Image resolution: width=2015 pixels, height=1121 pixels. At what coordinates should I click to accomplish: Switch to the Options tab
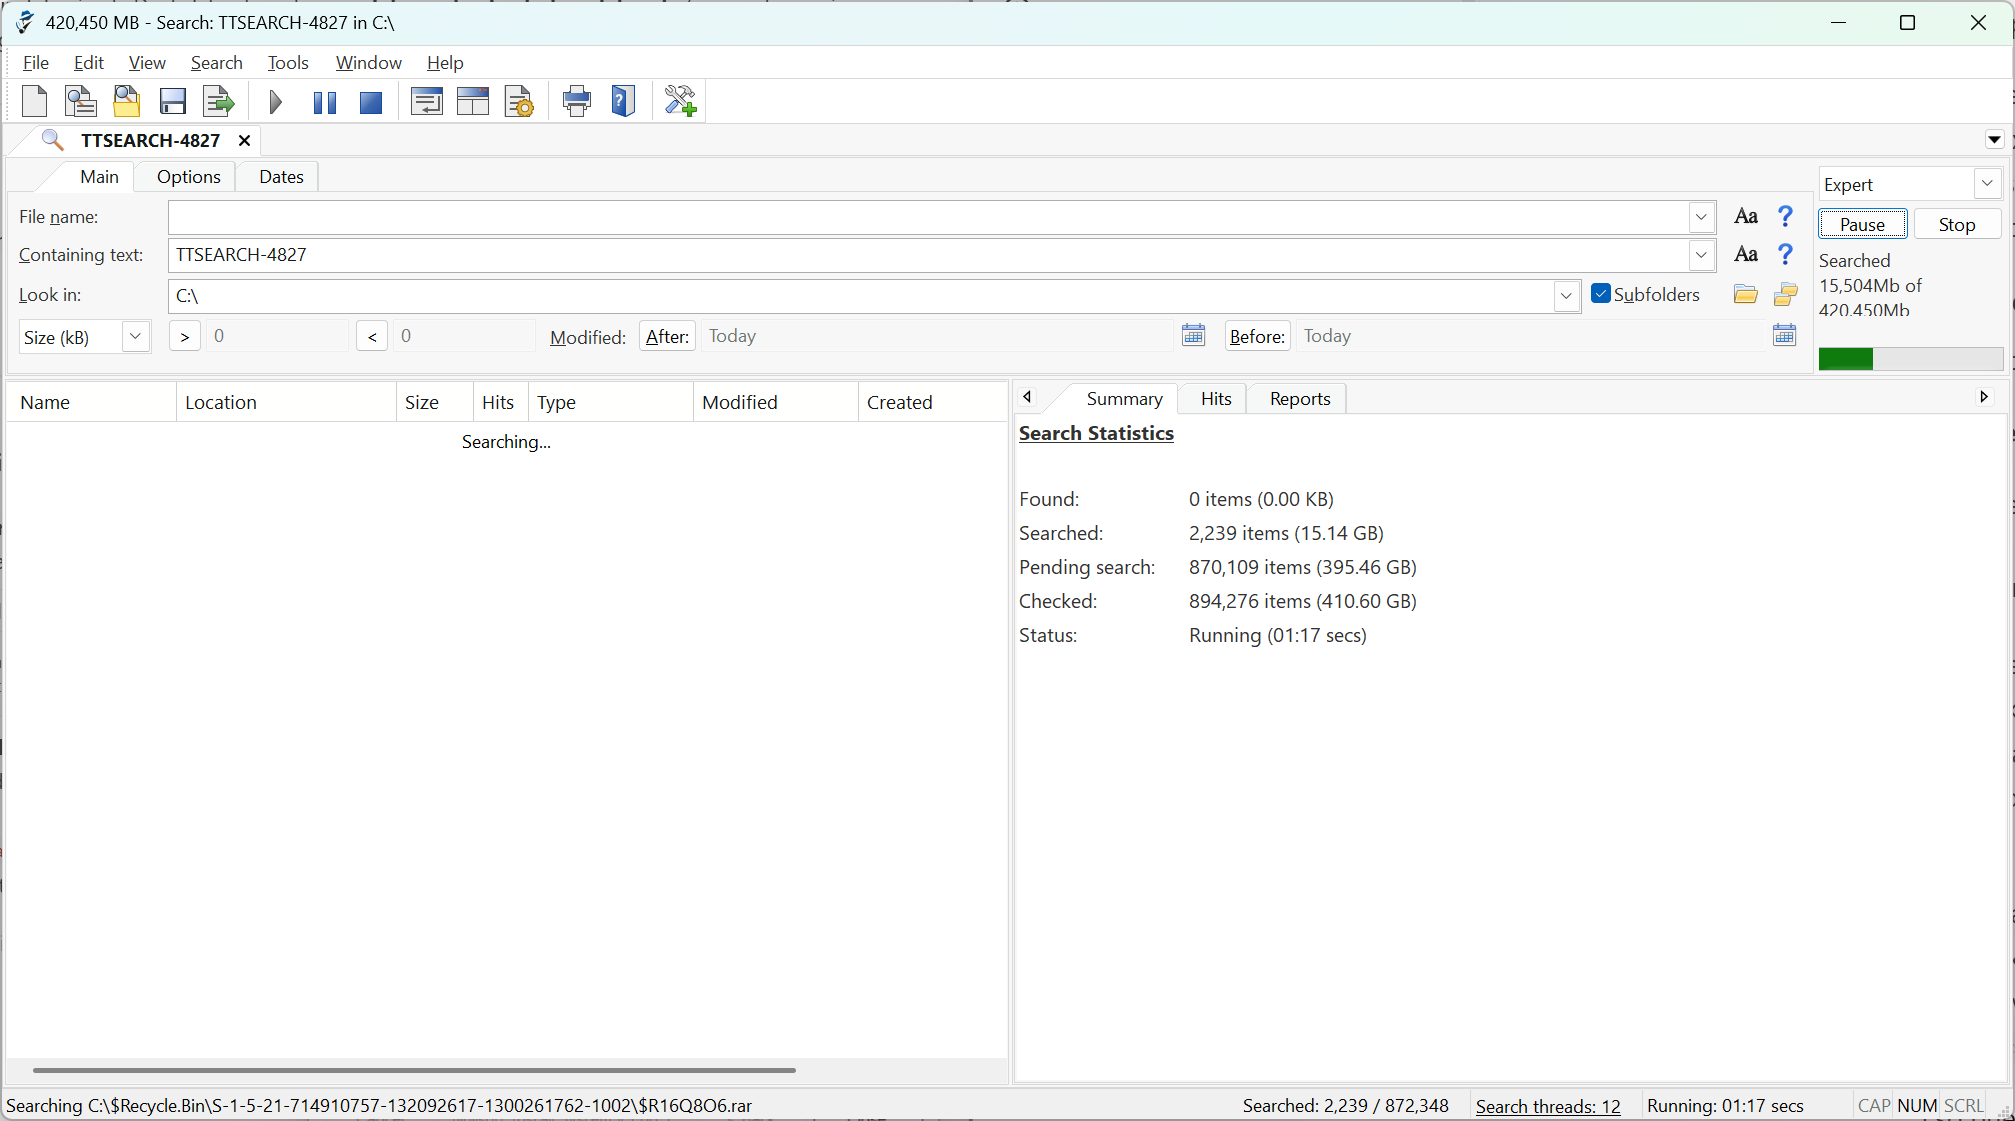coord(188,177)
